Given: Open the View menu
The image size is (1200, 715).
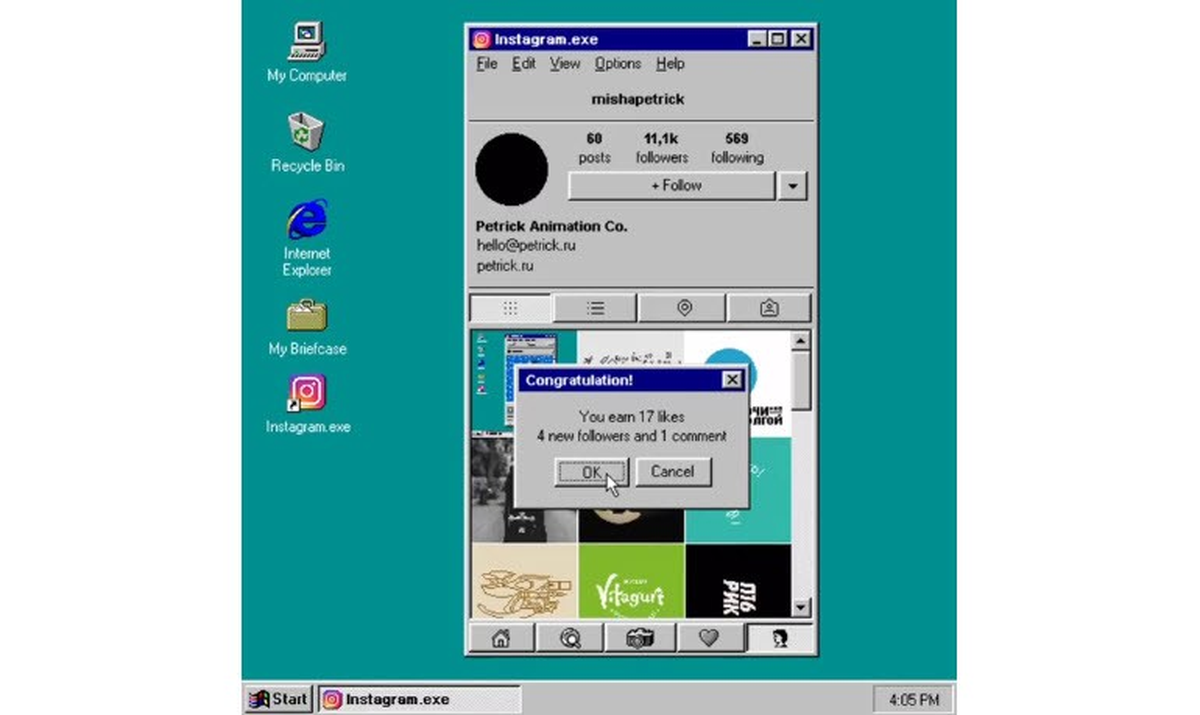Looking at the screenshot, I should point(564,63).
